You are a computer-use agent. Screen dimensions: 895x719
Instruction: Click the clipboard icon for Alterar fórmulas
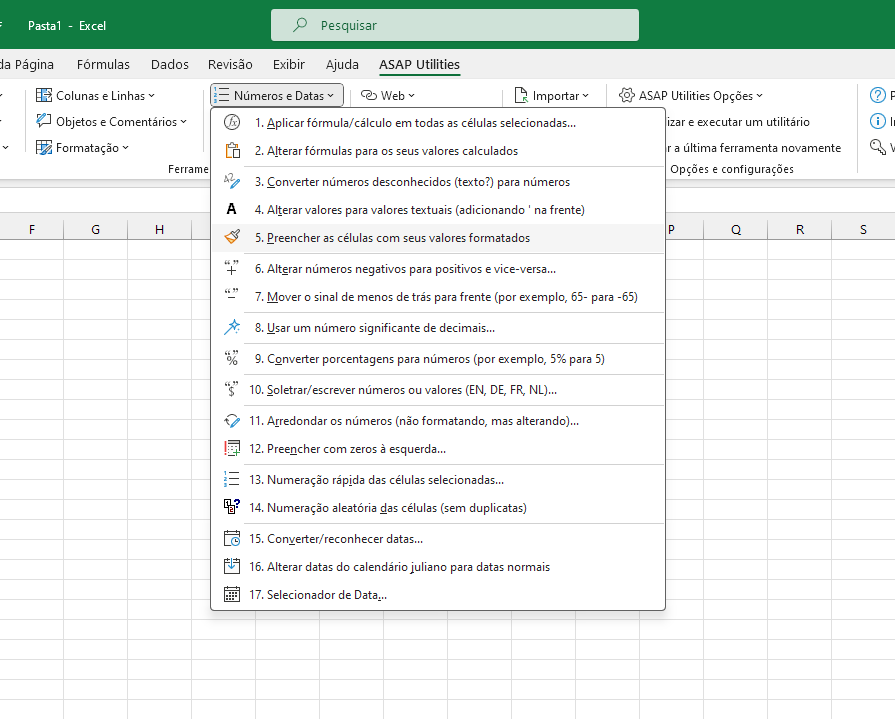232,151
